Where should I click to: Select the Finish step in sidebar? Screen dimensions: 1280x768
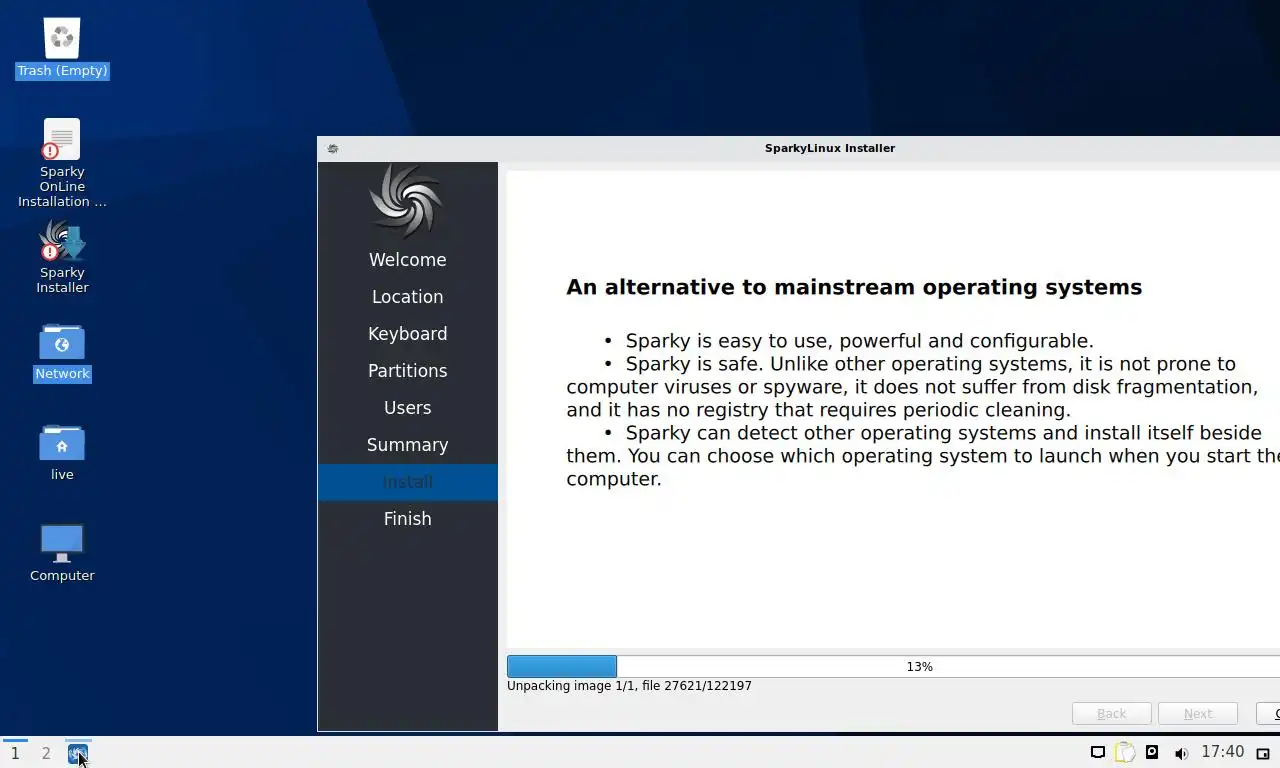pos(407,519)
